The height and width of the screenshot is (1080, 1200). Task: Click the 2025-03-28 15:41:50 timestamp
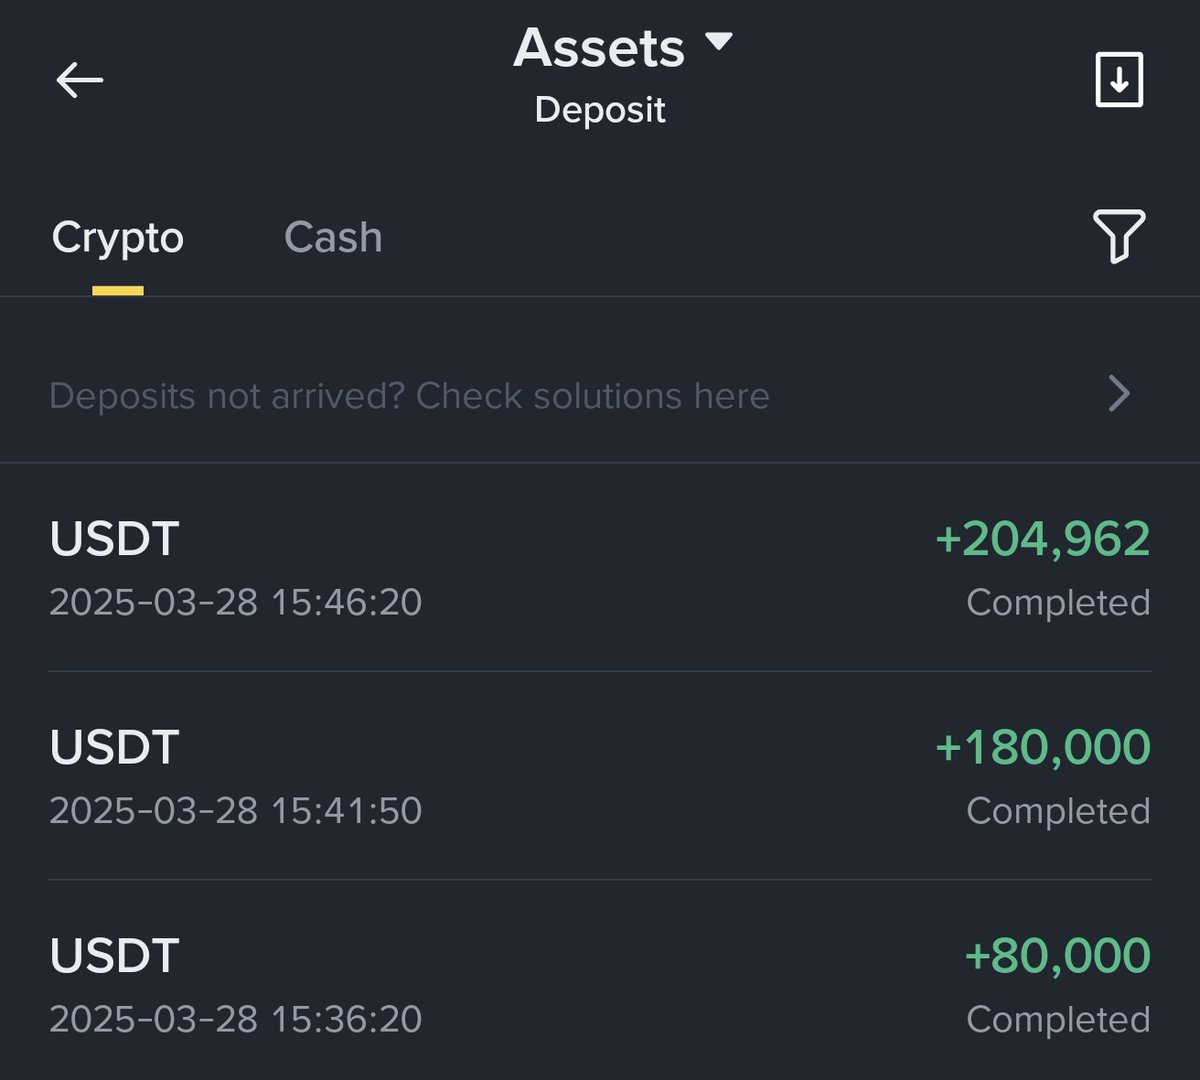pyautogui.click(x=235, y=811)
